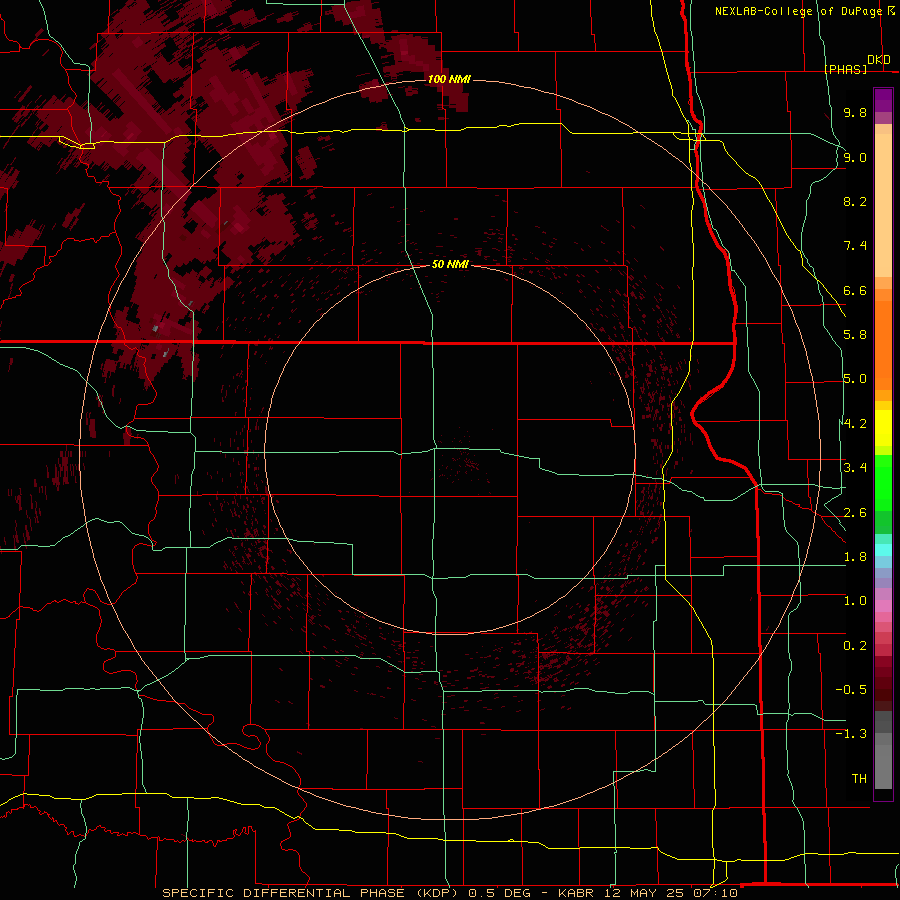Image resolution: width=900 pixels, height=900 pixels.
Task: Click the 4.2 scale value
Action: (855, 424)
